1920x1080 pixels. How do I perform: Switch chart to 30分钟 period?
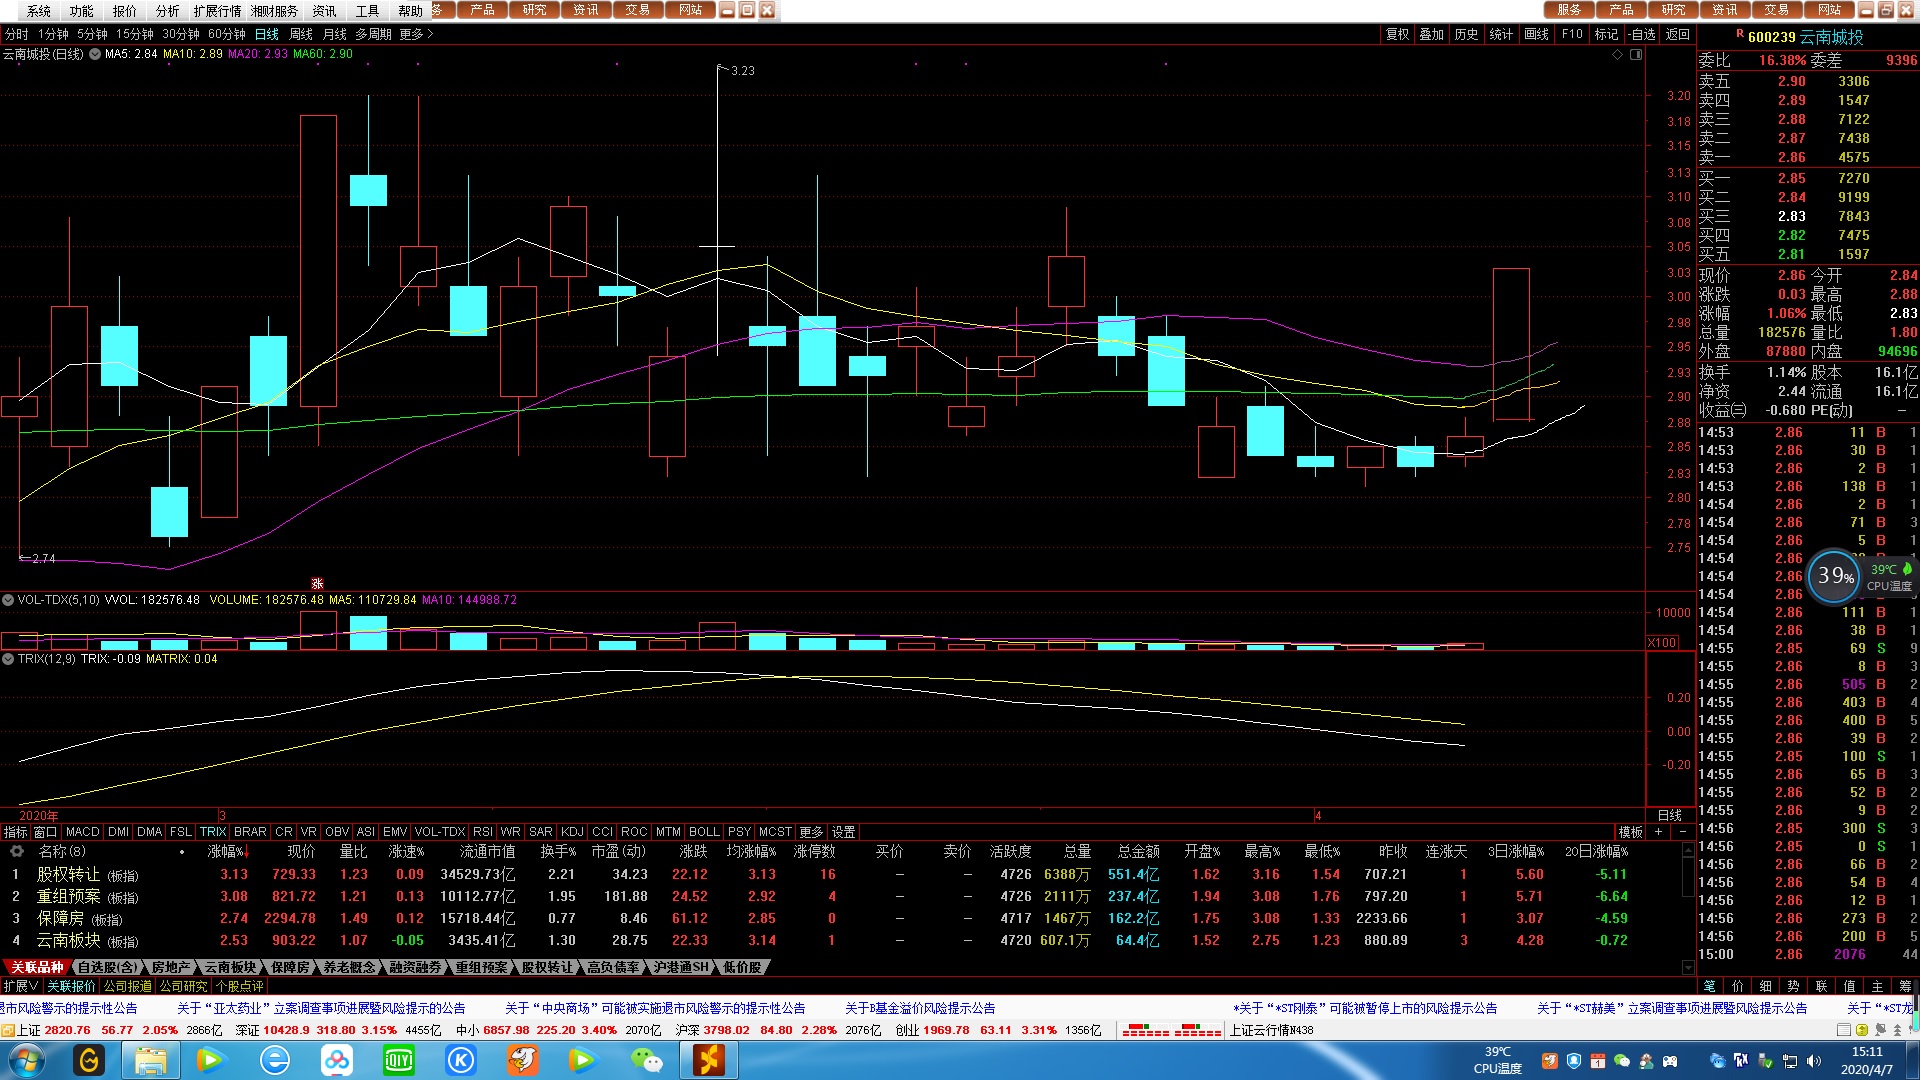[x=181, y=34]
